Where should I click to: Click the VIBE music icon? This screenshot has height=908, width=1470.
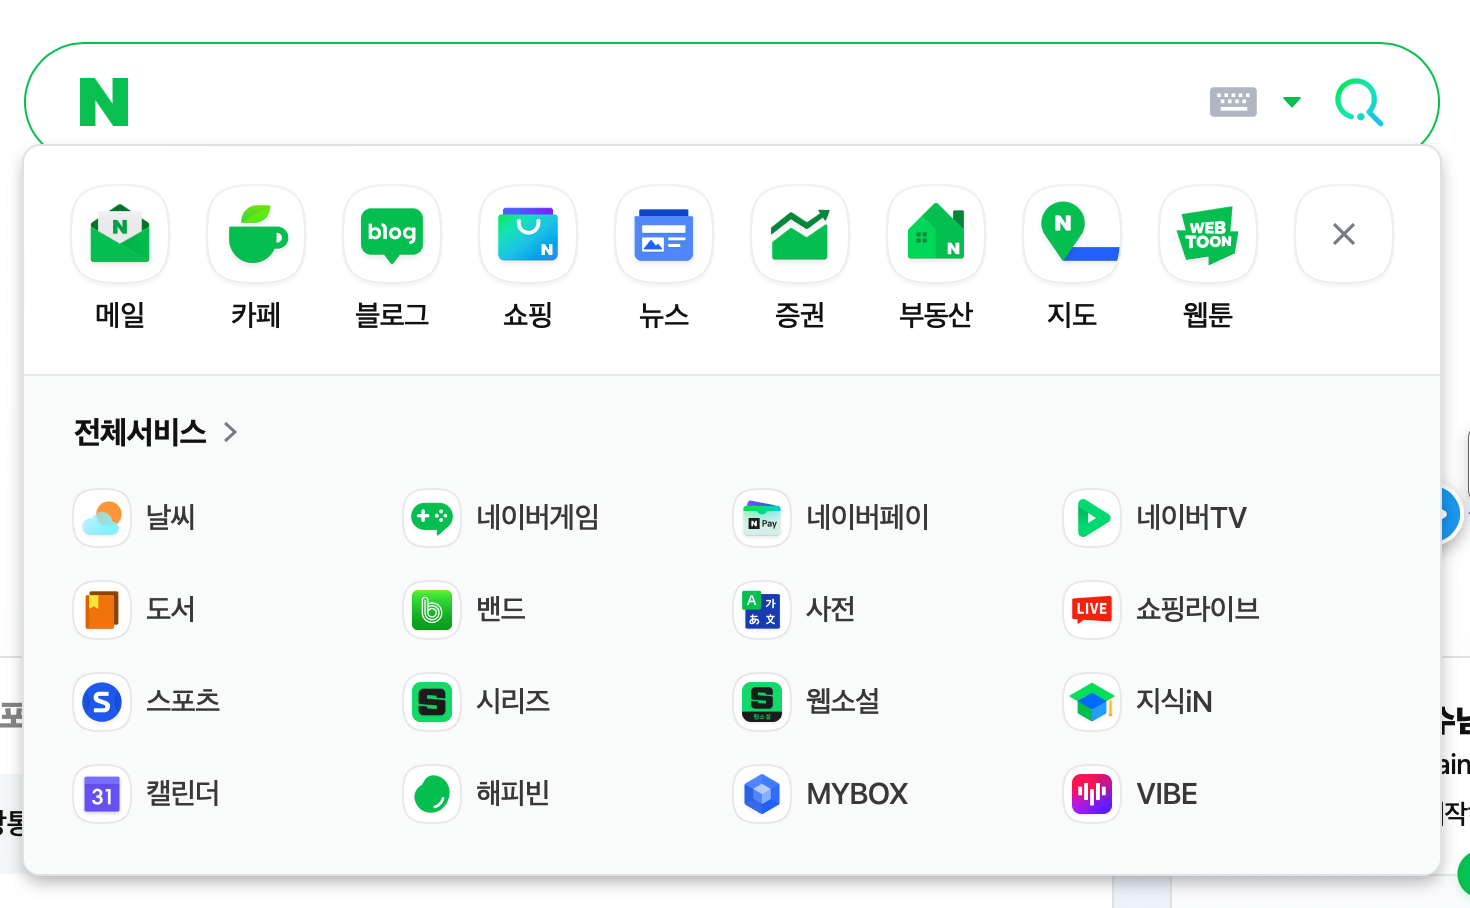(1092, 794)
